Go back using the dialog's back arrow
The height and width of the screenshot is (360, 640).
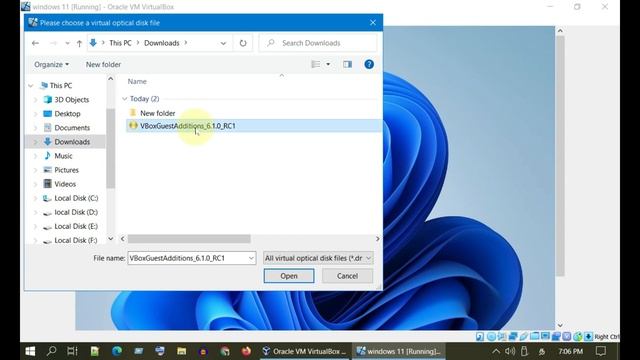tap(36, 43)
